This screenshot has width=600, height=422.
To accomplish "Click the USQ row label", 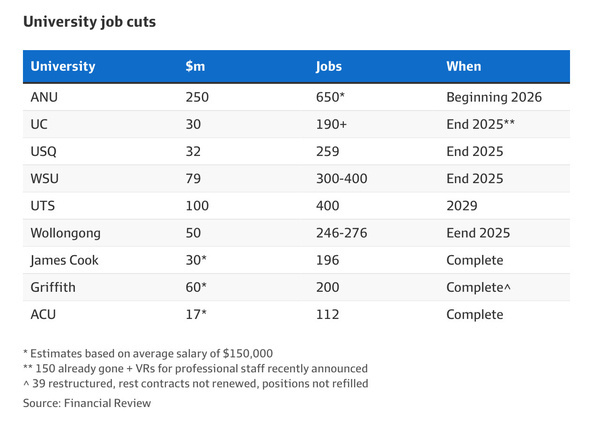I will 46,152.
